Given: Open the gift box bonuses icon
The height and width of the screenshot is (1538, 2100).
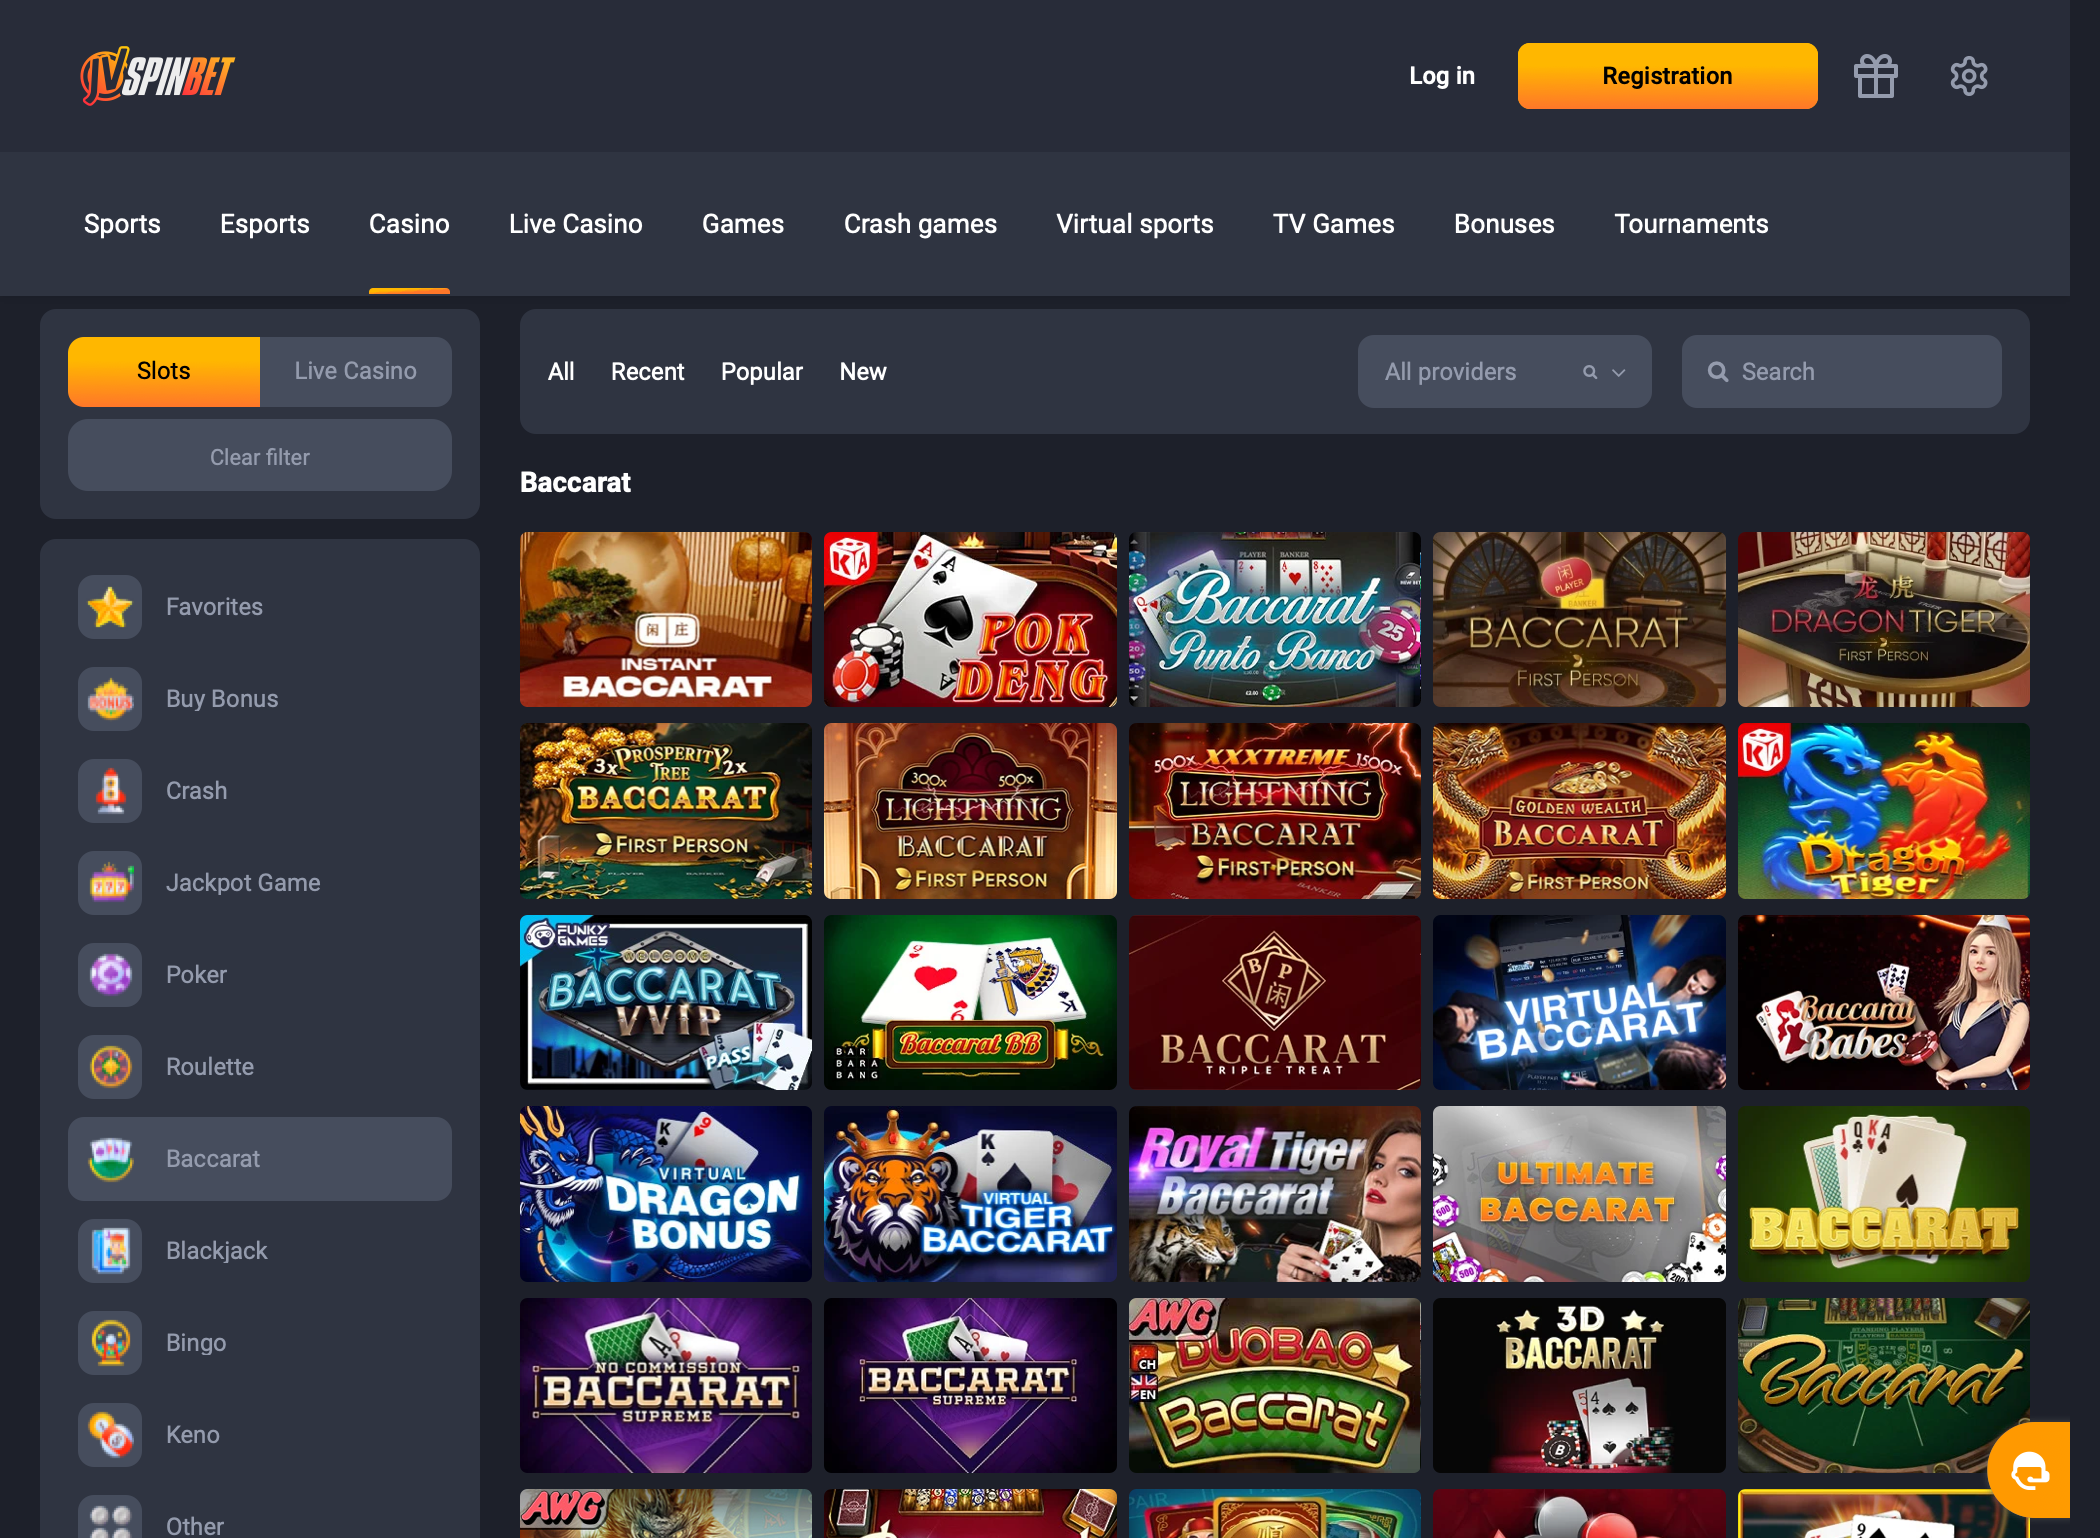Looking at the screenshot, I should (1875, 76).
